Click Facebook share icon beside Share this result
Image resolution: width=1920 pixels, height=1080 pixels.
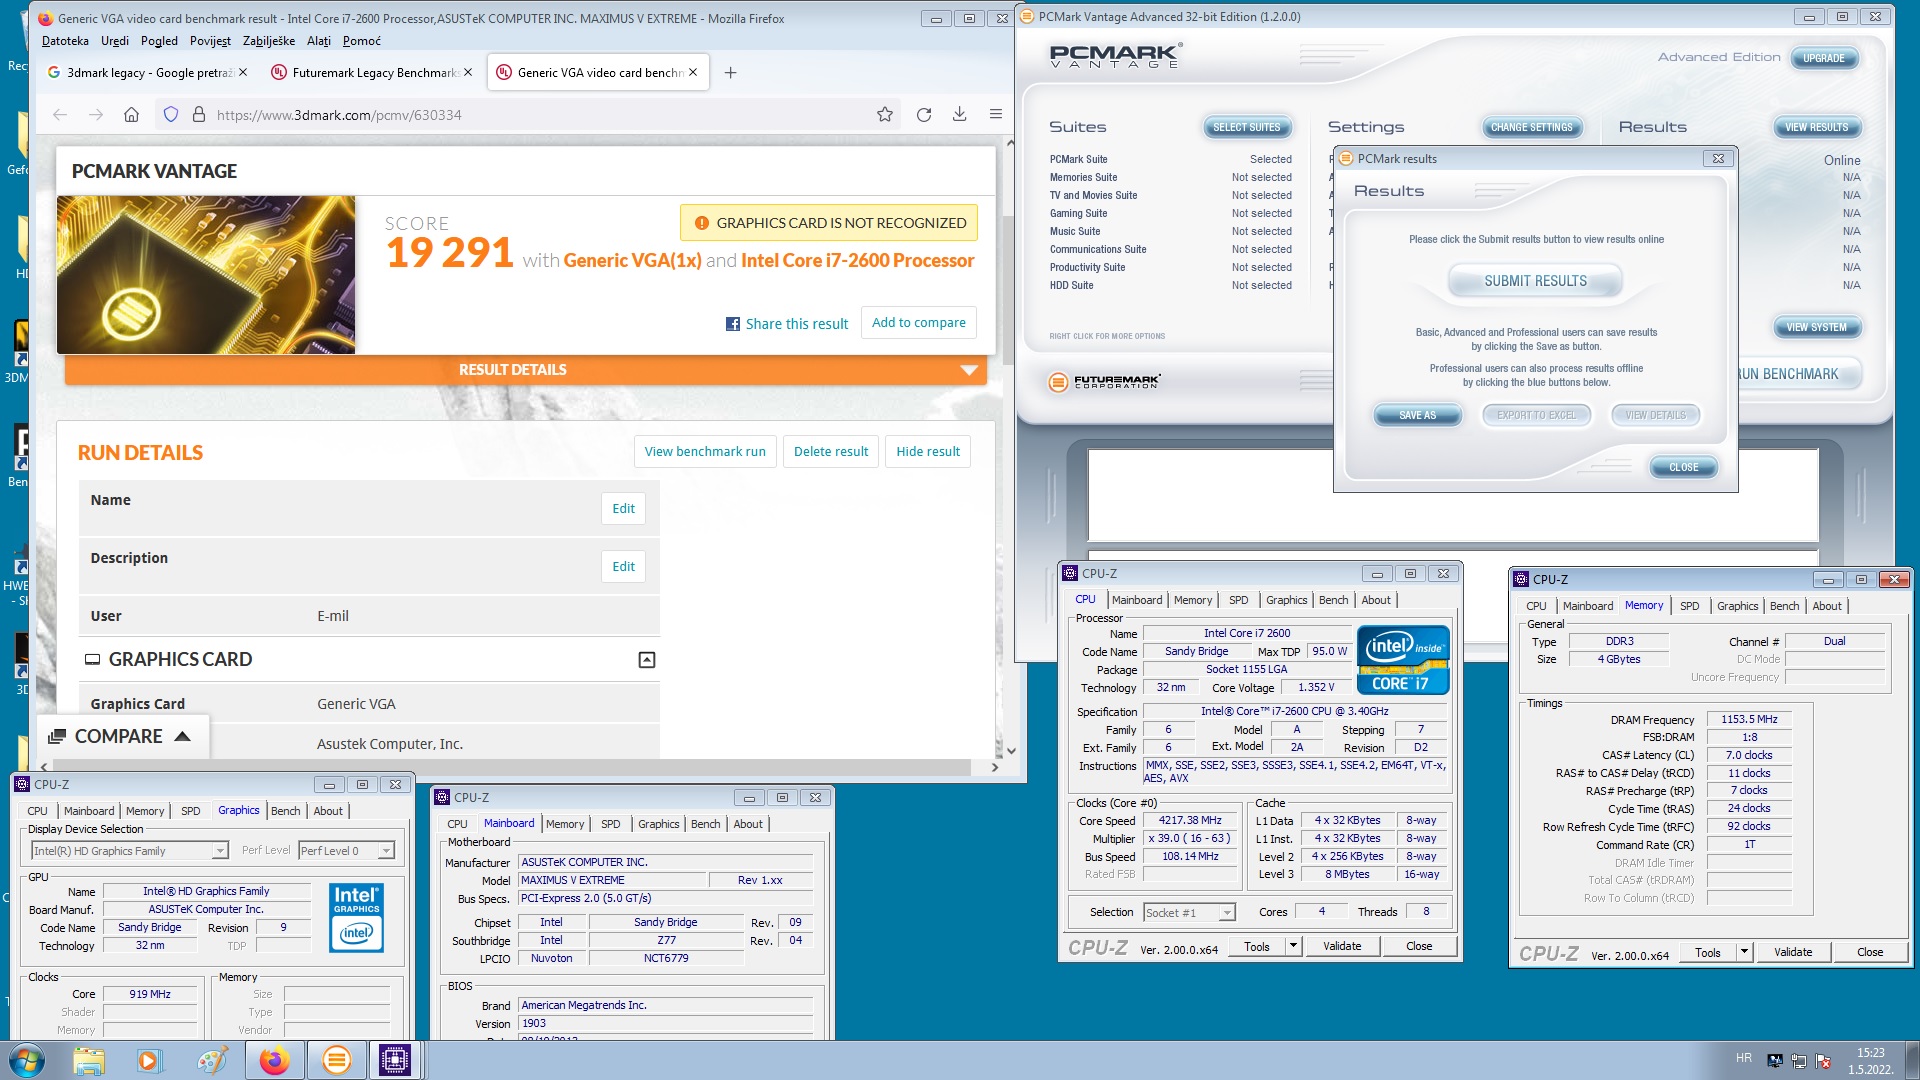pos(733,324)
